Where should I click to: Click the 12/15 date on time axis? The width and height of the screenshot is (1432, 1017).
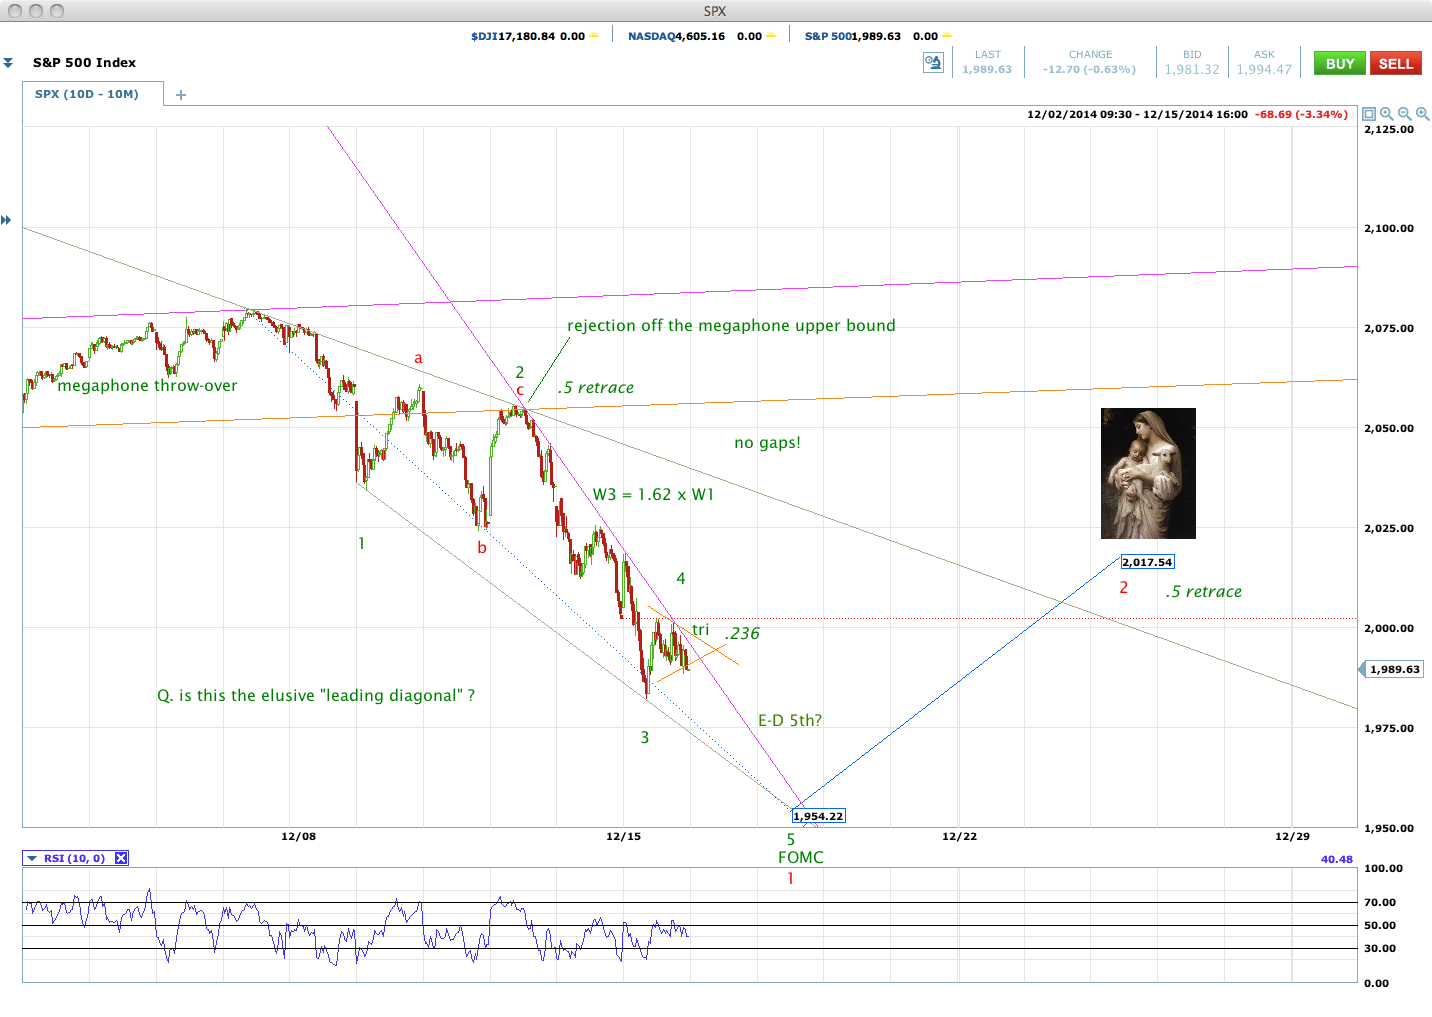click(x=623, y=836)
